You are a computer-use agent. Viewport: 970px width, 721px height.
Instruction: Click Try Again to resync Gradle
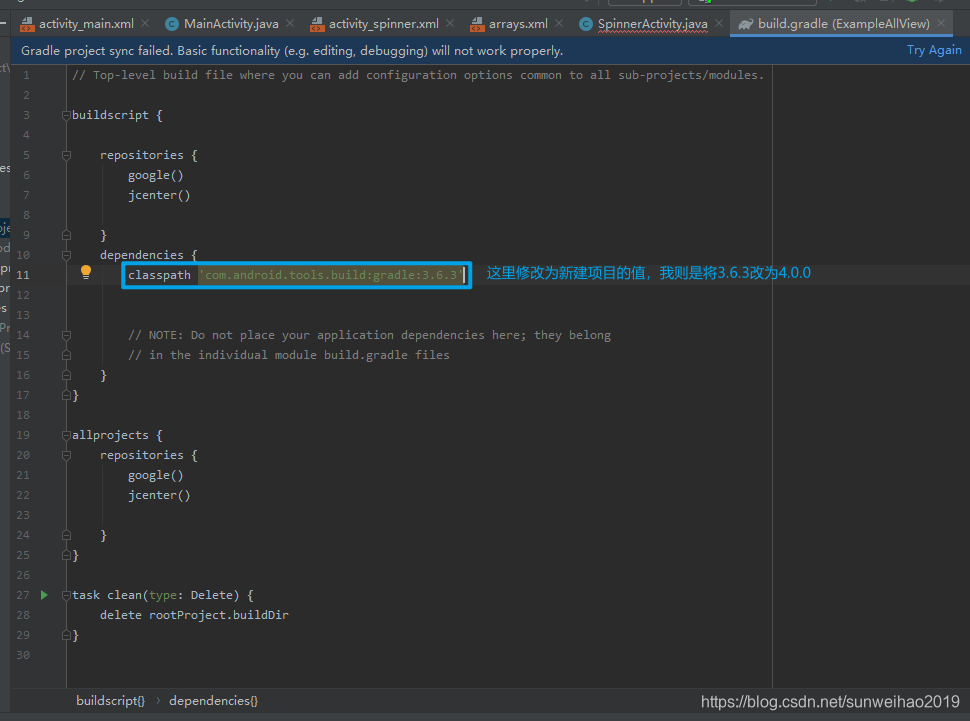(934, 50)
